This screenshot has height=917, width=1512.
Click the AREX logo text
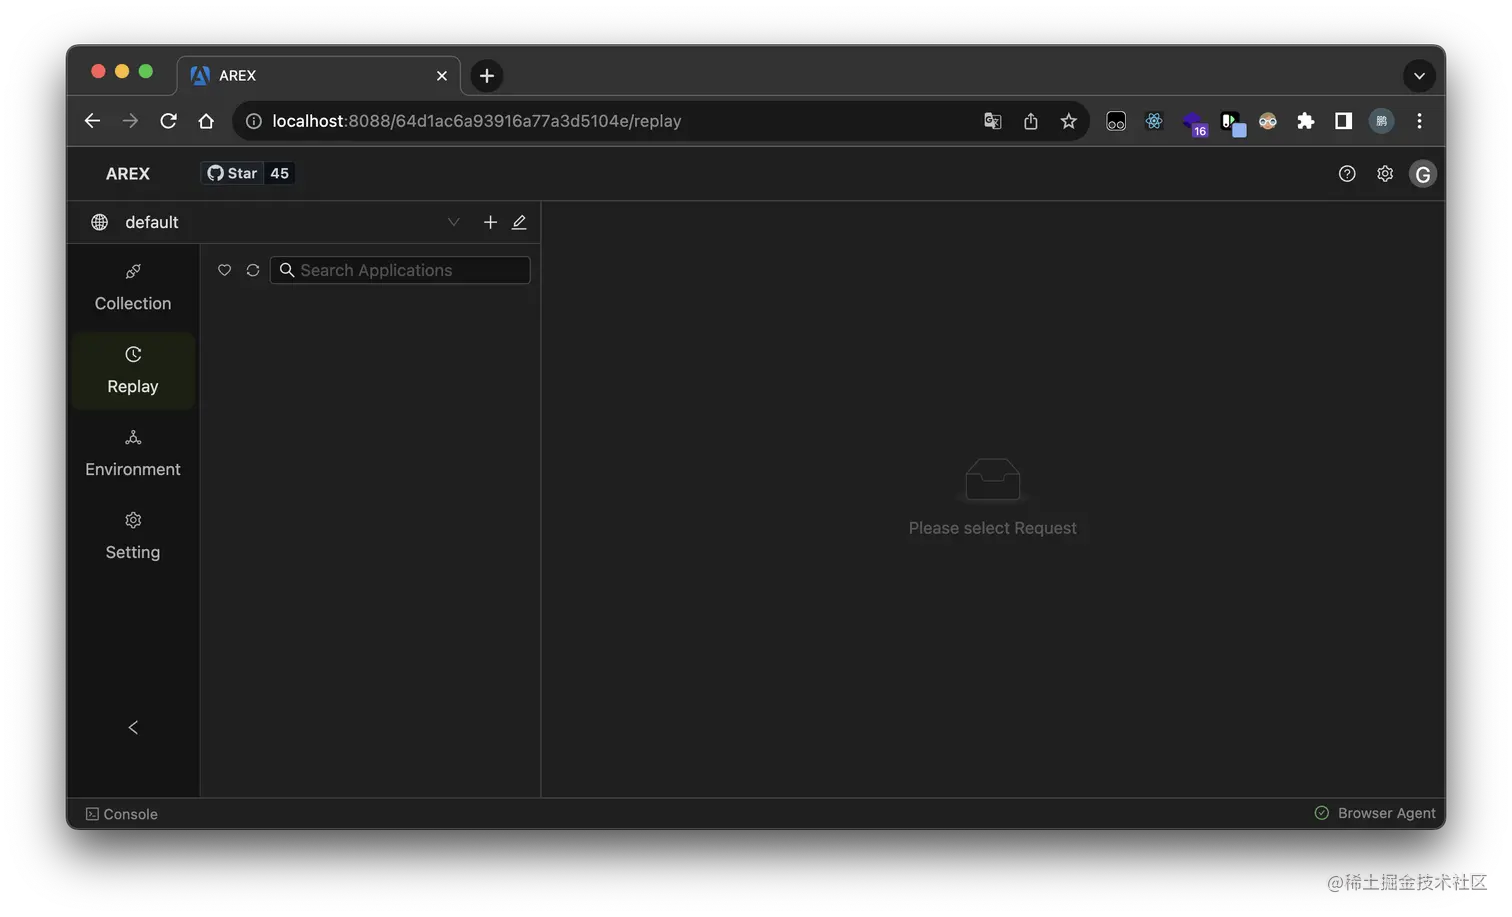[x=128, y=173]
